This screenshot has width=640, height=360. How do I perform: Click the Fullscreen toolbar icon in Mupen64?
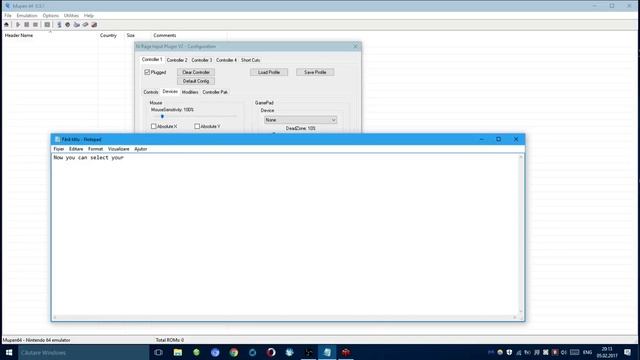[47, 24]
